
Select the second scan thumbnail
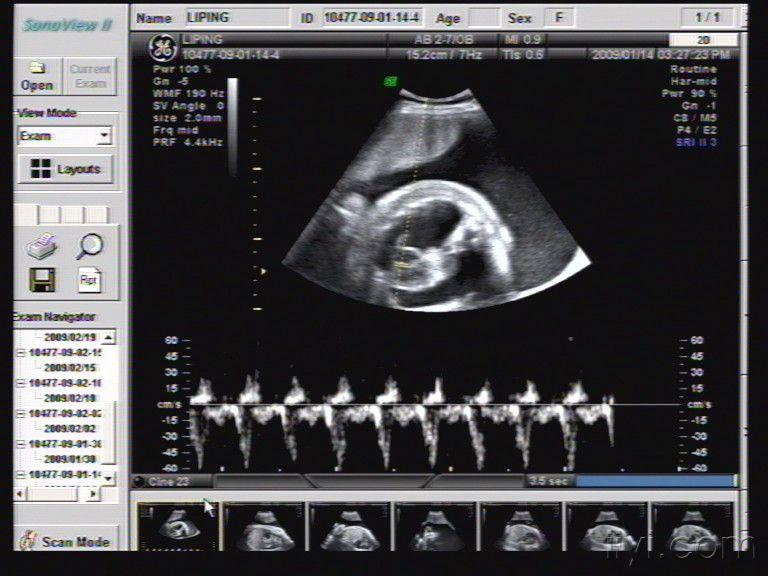[x=264, y=527]
